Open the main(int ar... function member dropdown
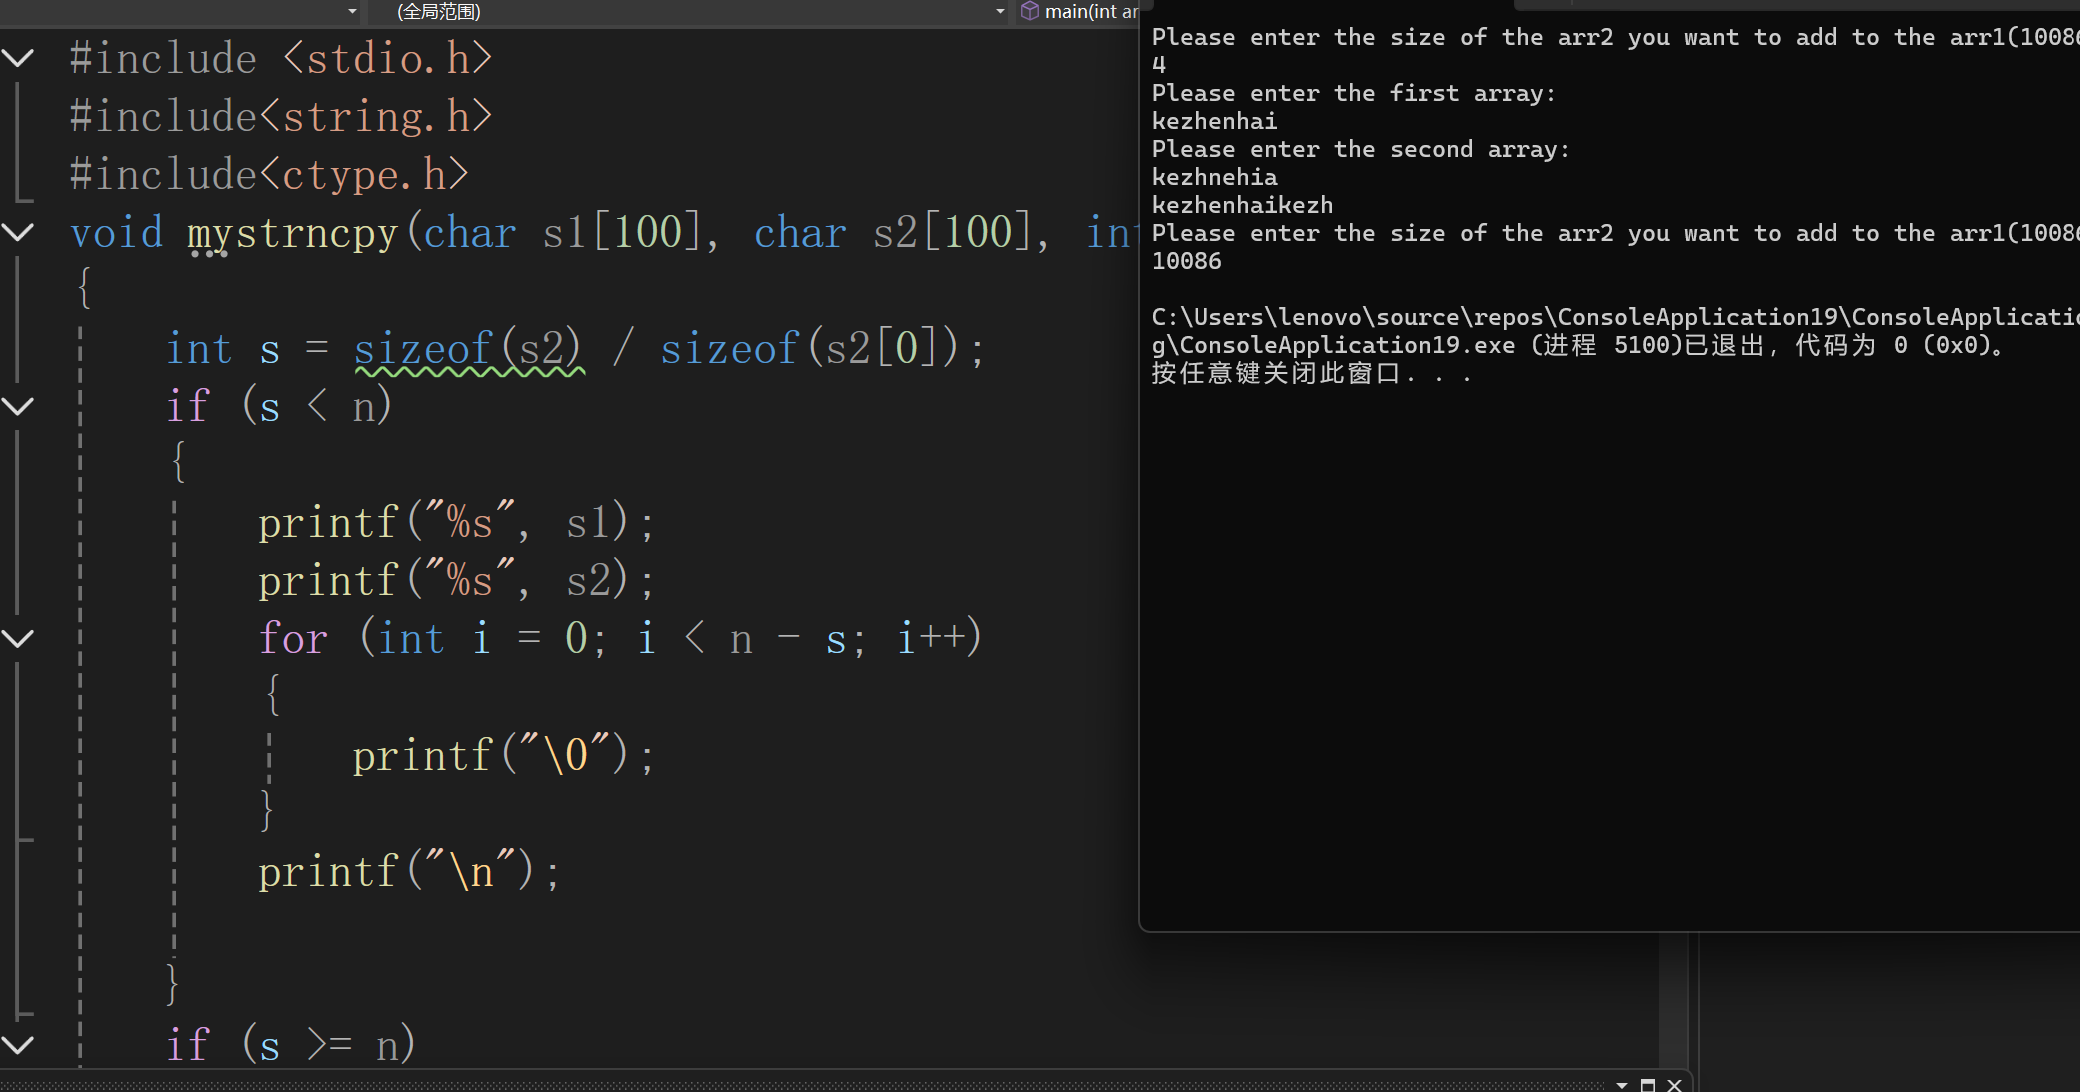The height and width of the screenshot is (1092, 2080). pos(1090,11)
